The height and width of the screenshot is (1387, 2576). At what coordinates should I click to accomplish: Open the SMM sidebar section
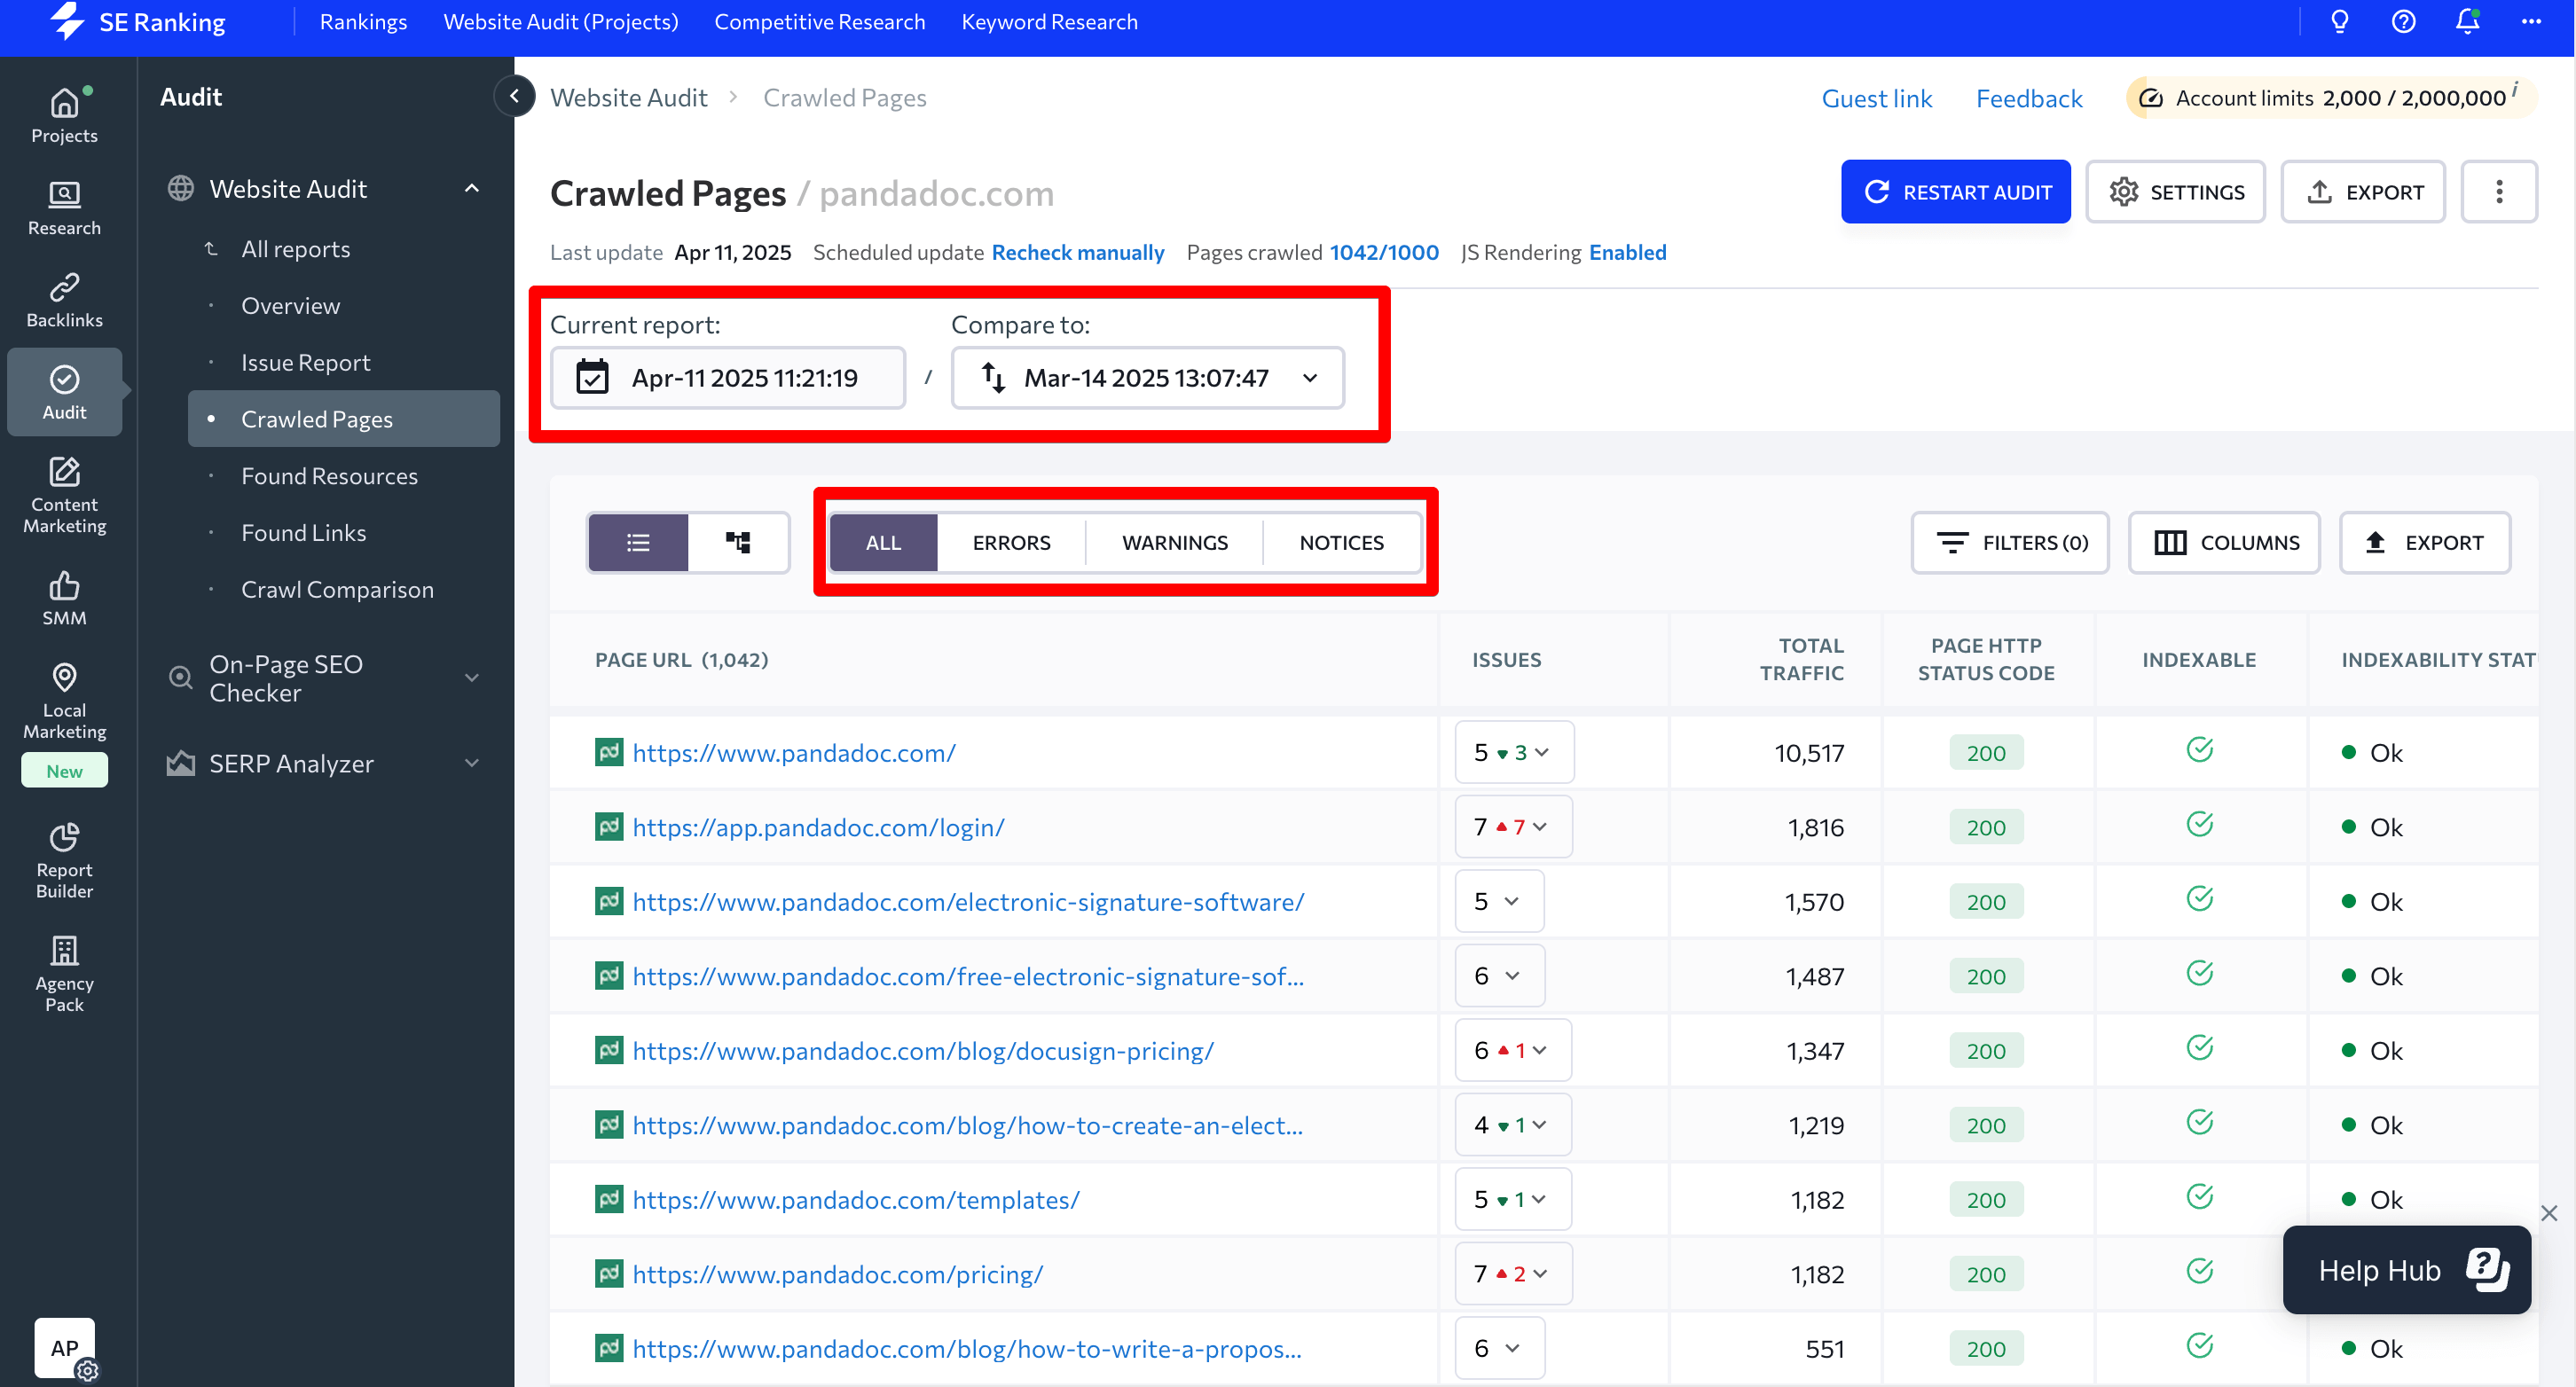coord(64,598)
